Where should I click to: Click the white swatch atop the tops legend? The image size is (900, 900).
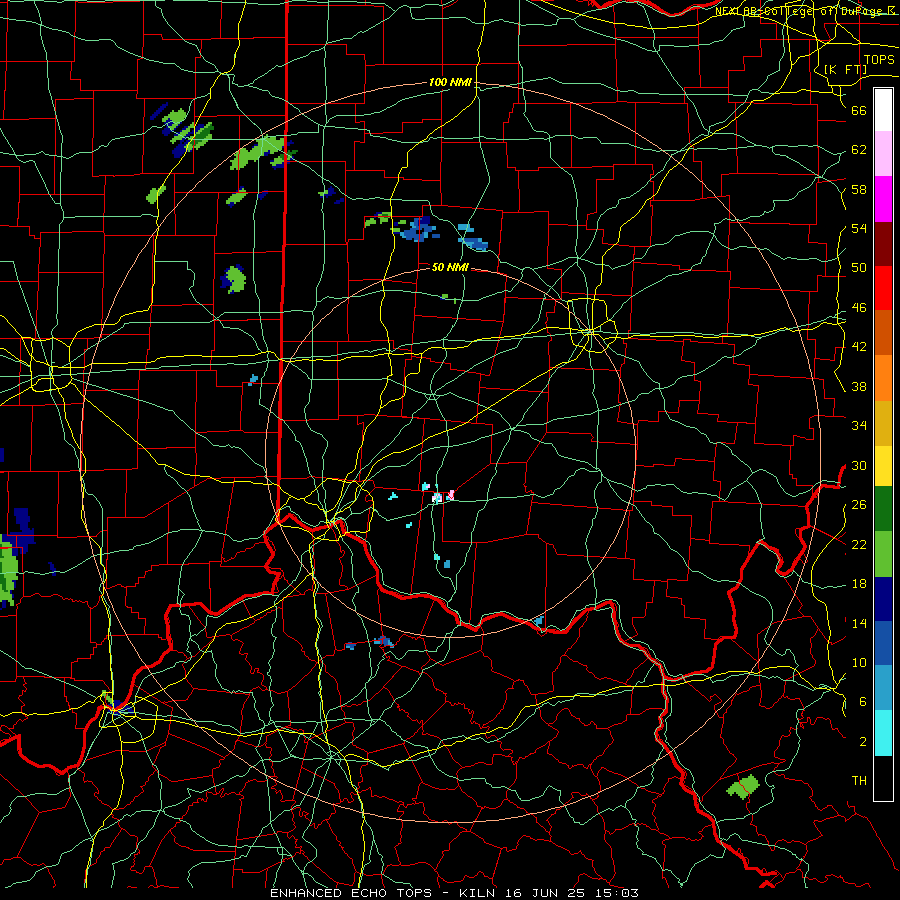point(883,110)
